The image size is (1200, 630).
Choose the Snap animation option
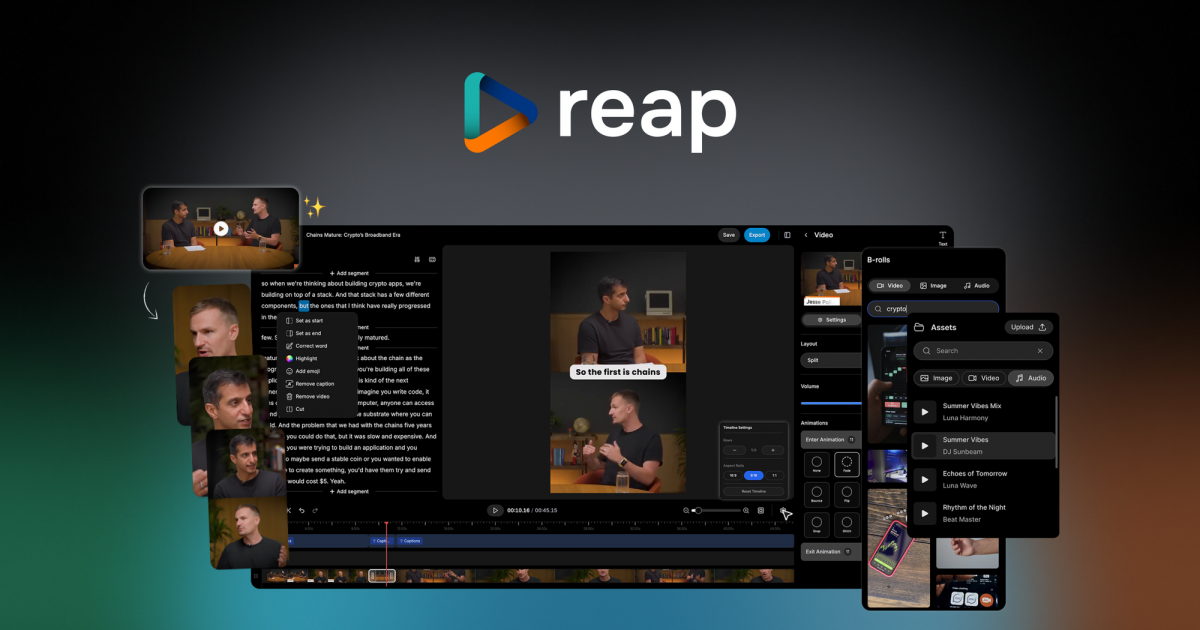(x=817, y=524)
